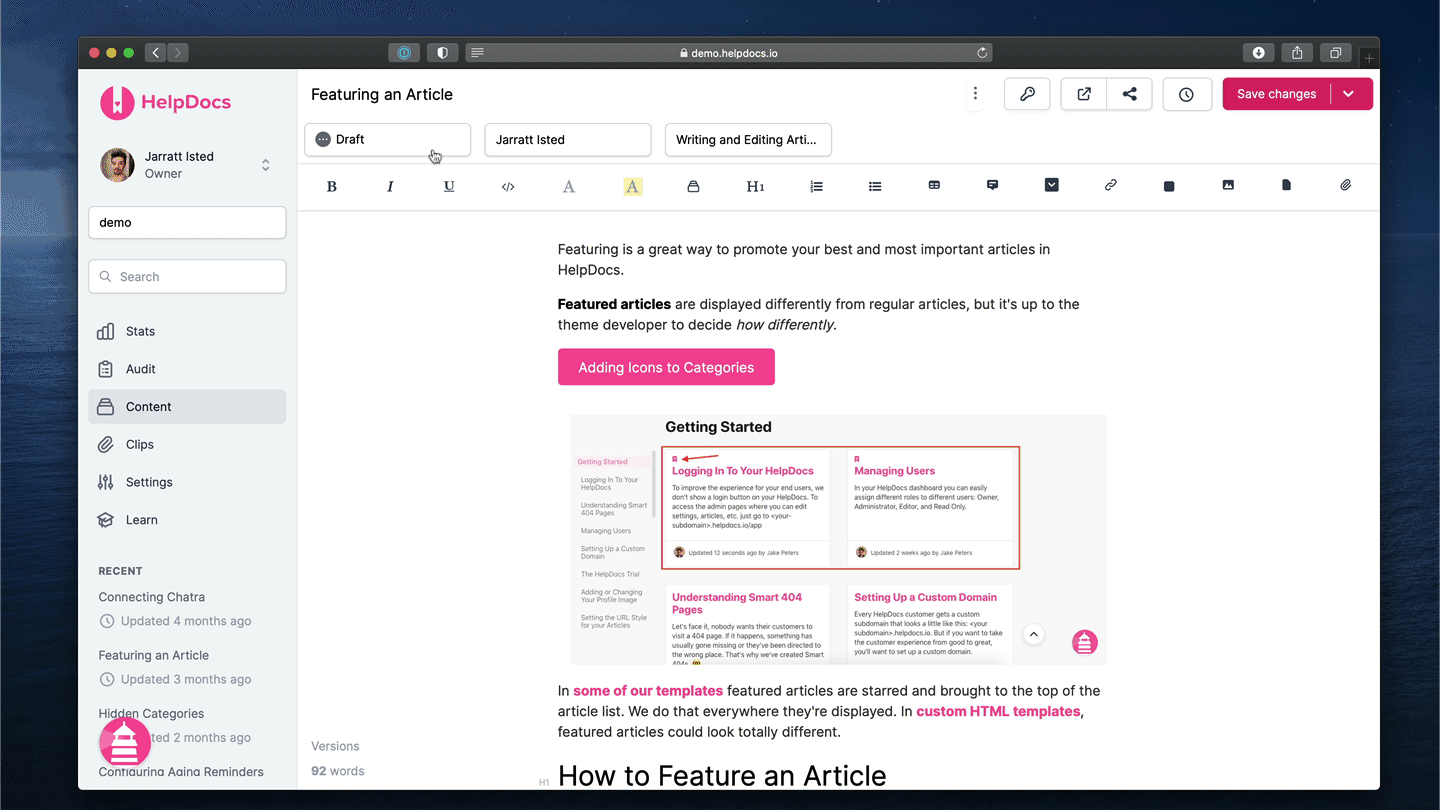Open the text color picker
Viewport: 1440px width, 810px height.
(x=568, y=186)
